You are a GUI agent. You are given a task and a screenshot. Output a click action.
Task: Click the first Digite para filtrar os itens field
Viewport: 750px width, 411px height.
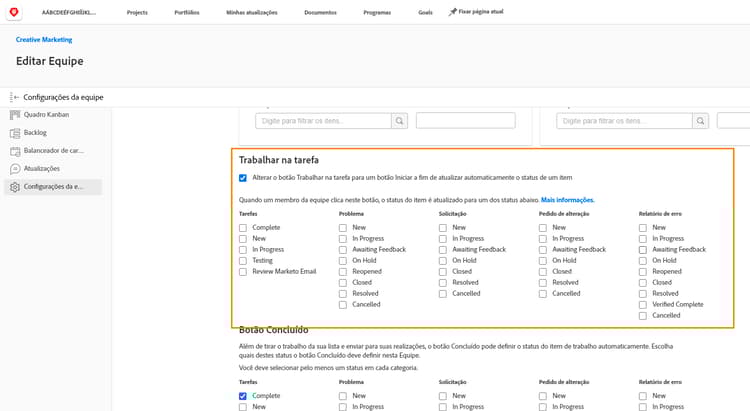323,121
